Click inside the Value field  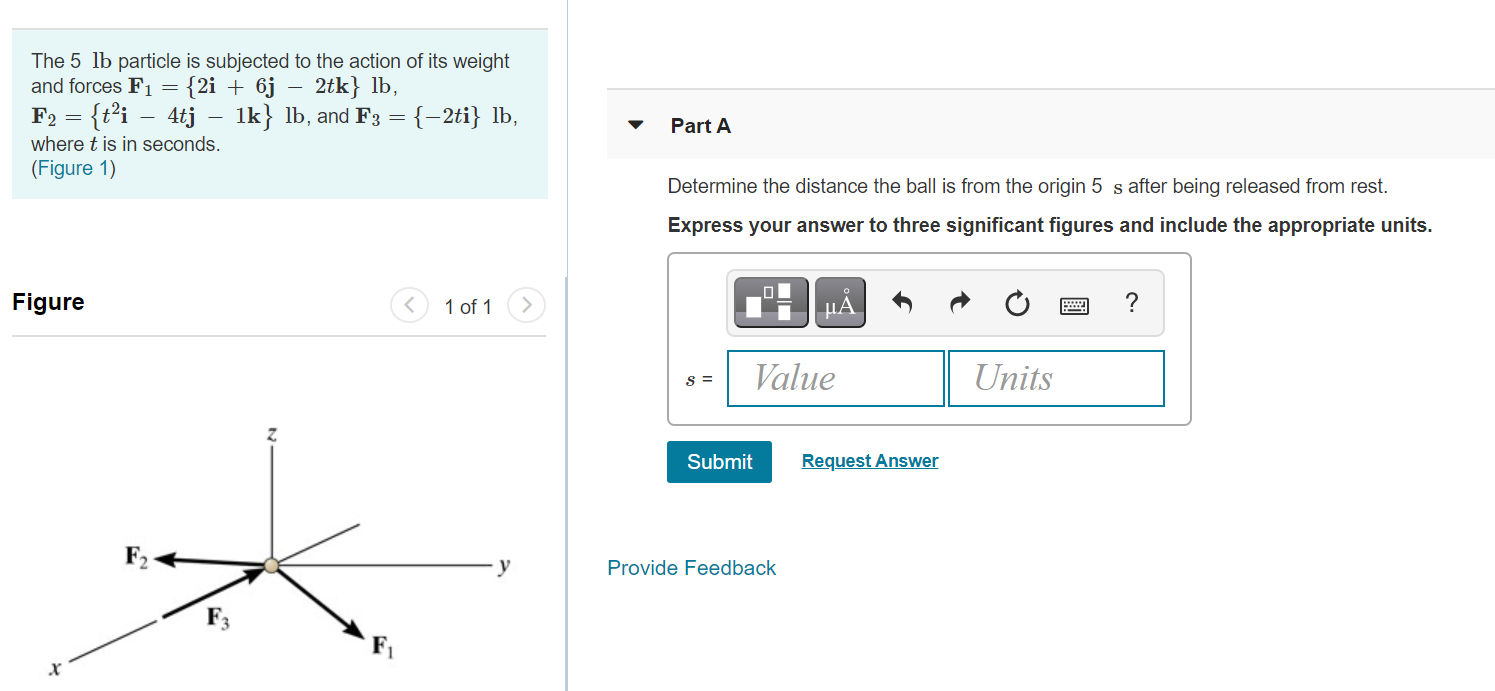coord(835,378)
